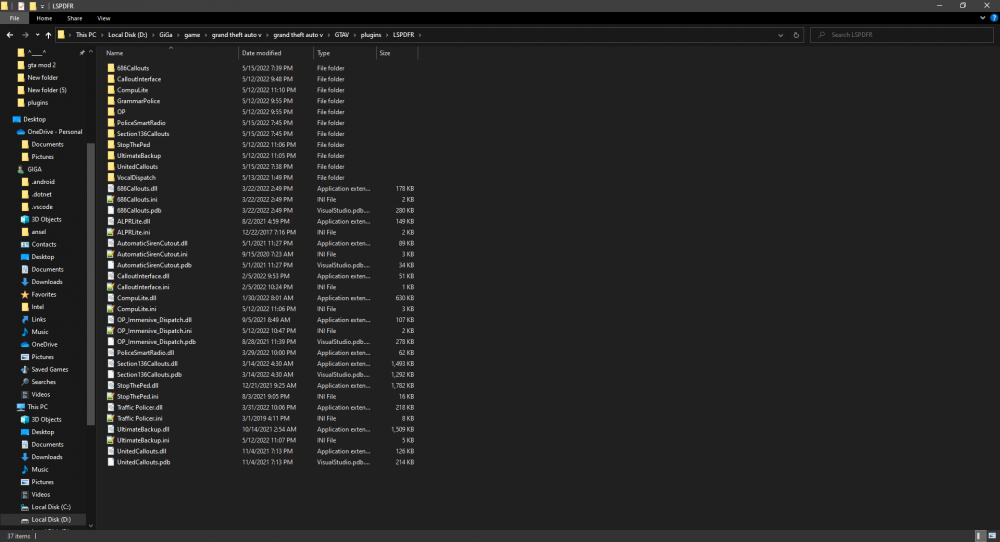Open Explorer help icon
Image resolution: width=1000 pixels, height=542 pixels.
coord(994,18)
